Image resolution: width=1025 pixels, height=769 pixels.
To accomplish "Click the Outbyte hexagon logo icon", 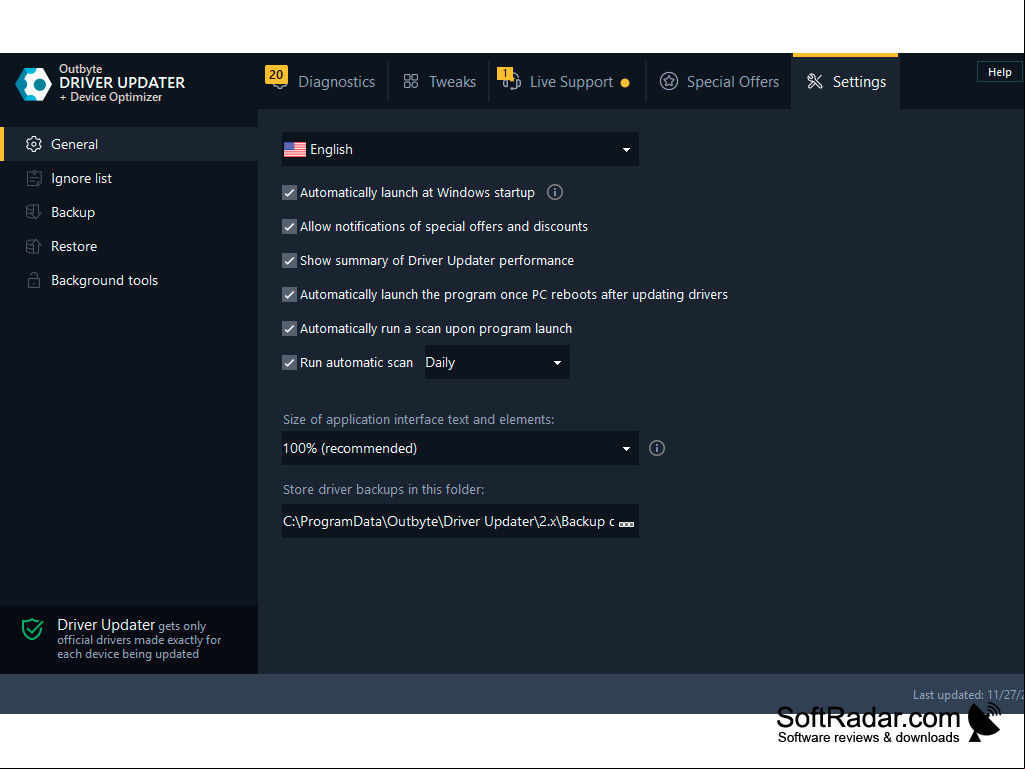I will [x=33, y=84].
